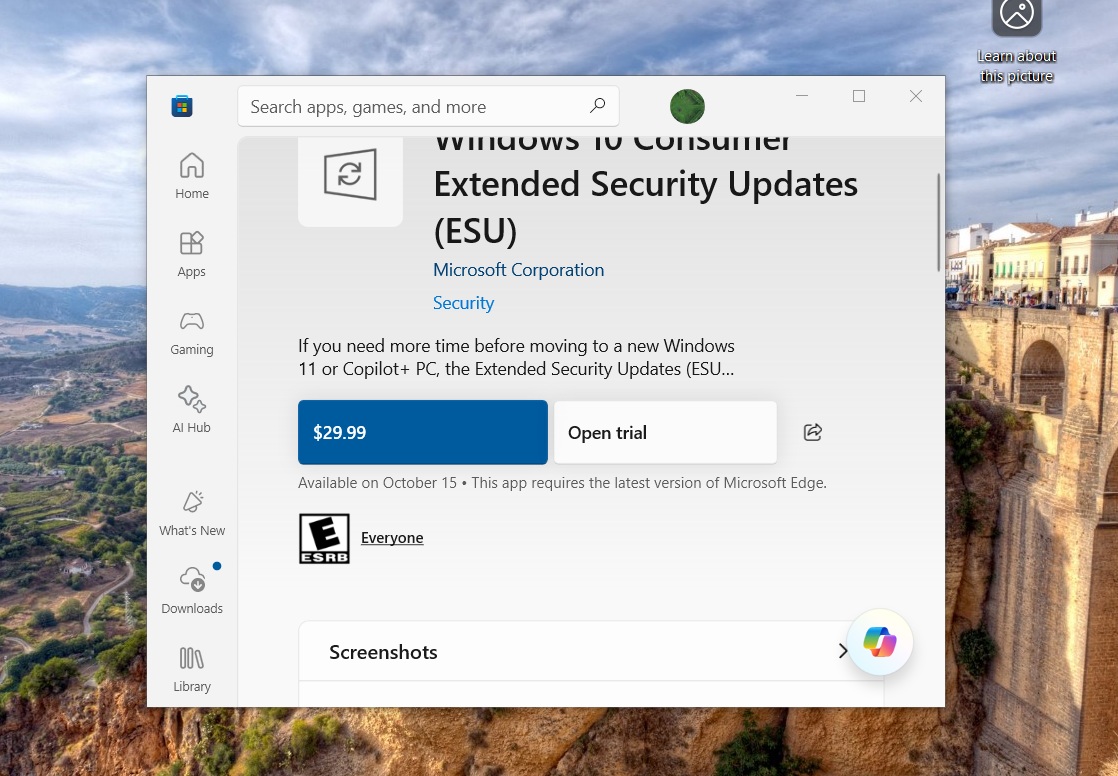Go to Home in the sidebar
This screenshot has width=1118, height=776.
click(x=192, y=176)
